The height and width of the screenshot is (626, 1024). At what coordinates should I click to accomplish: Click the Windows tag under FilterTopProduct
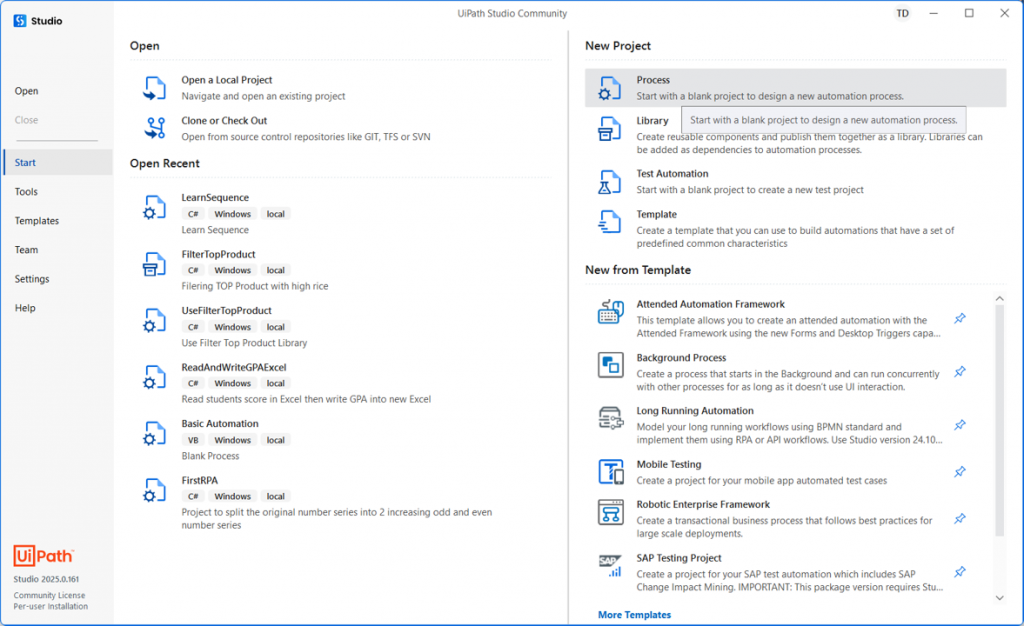click(x=232, y=270)
